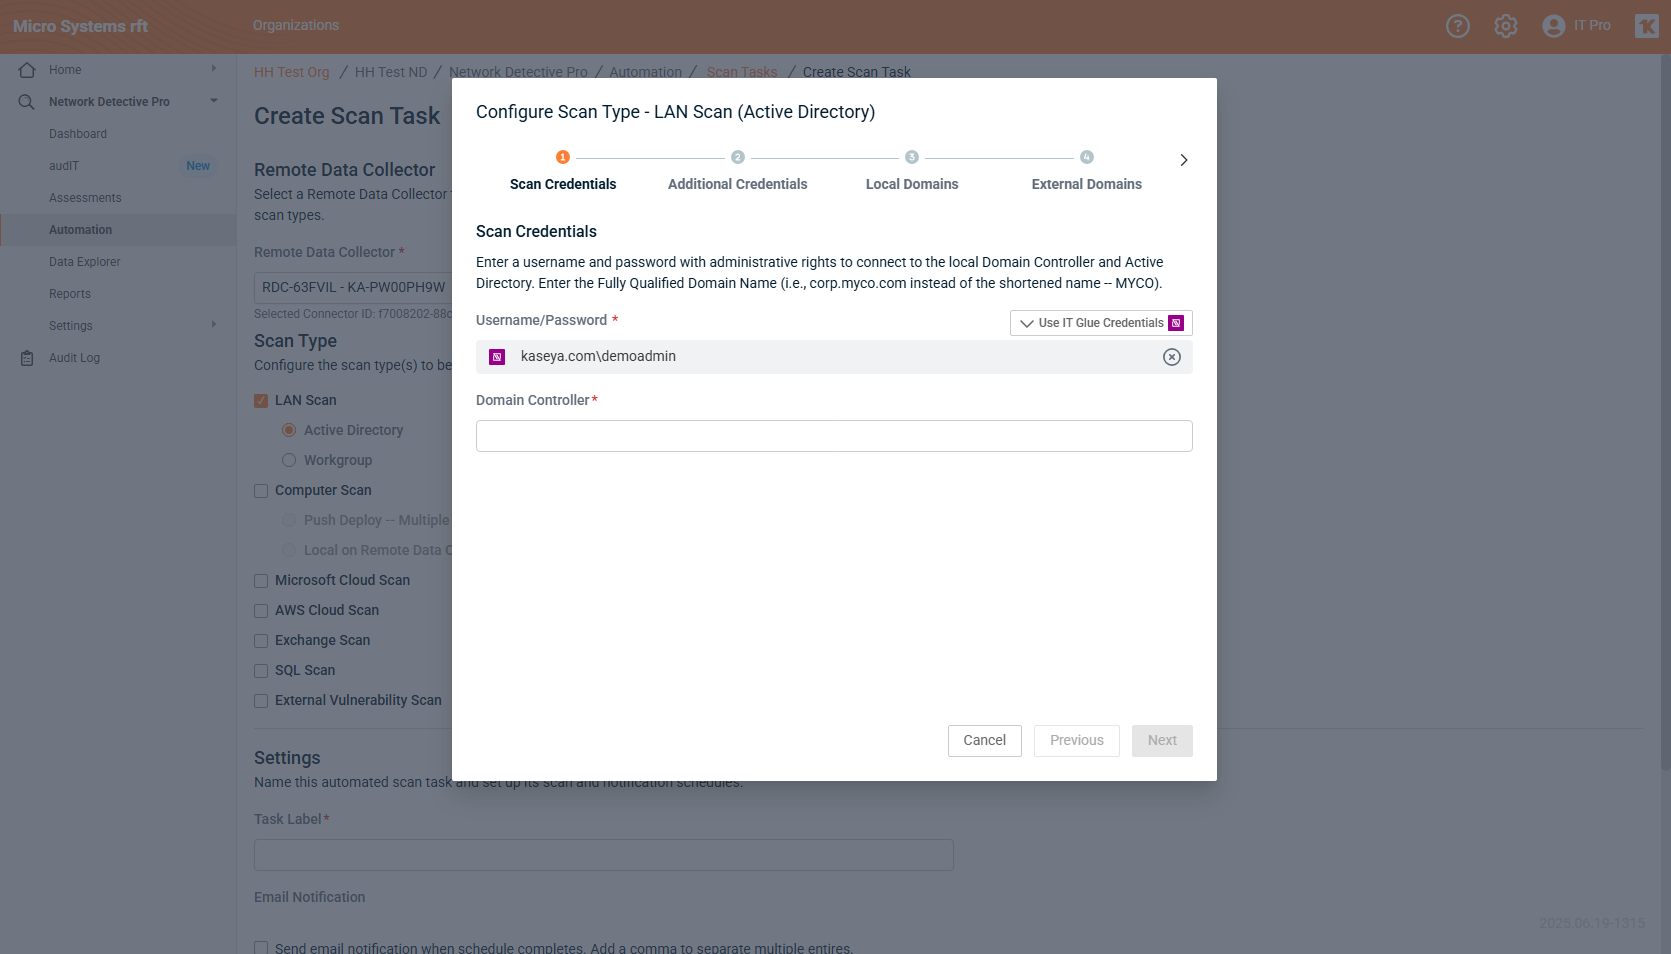This screenshot has width=1671, height=954.
Task: Click the Audit Log clipboard icon
Action: pos(27,358)
